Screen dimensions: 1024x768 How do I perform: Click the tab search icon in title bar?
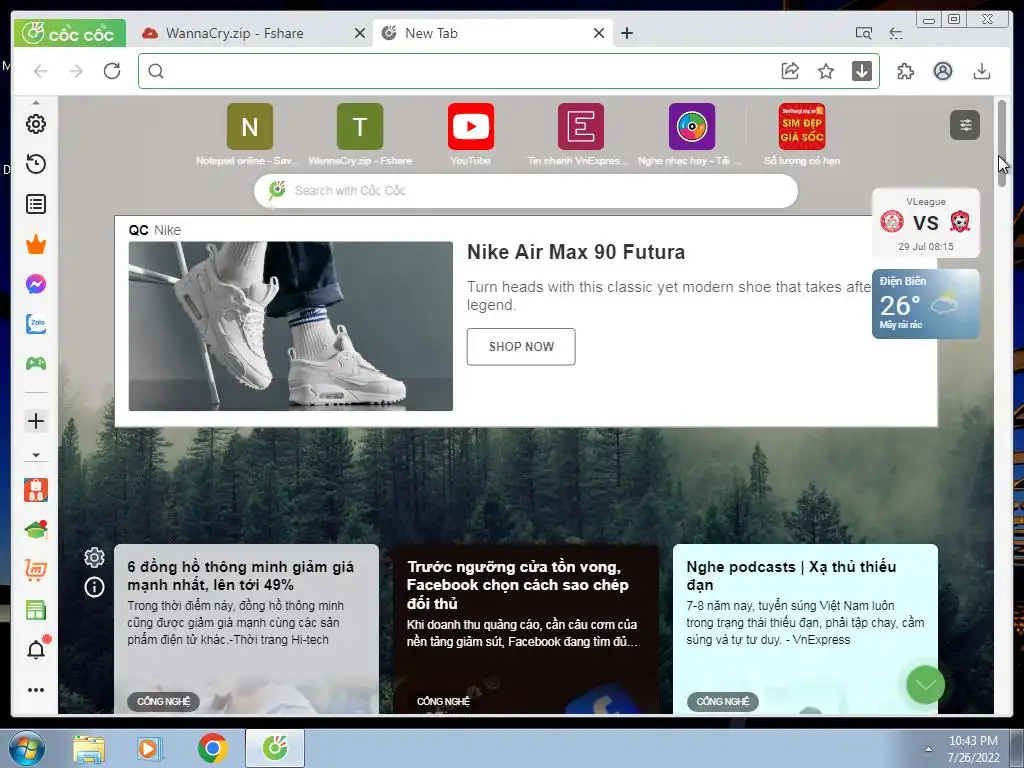(863, 33)
